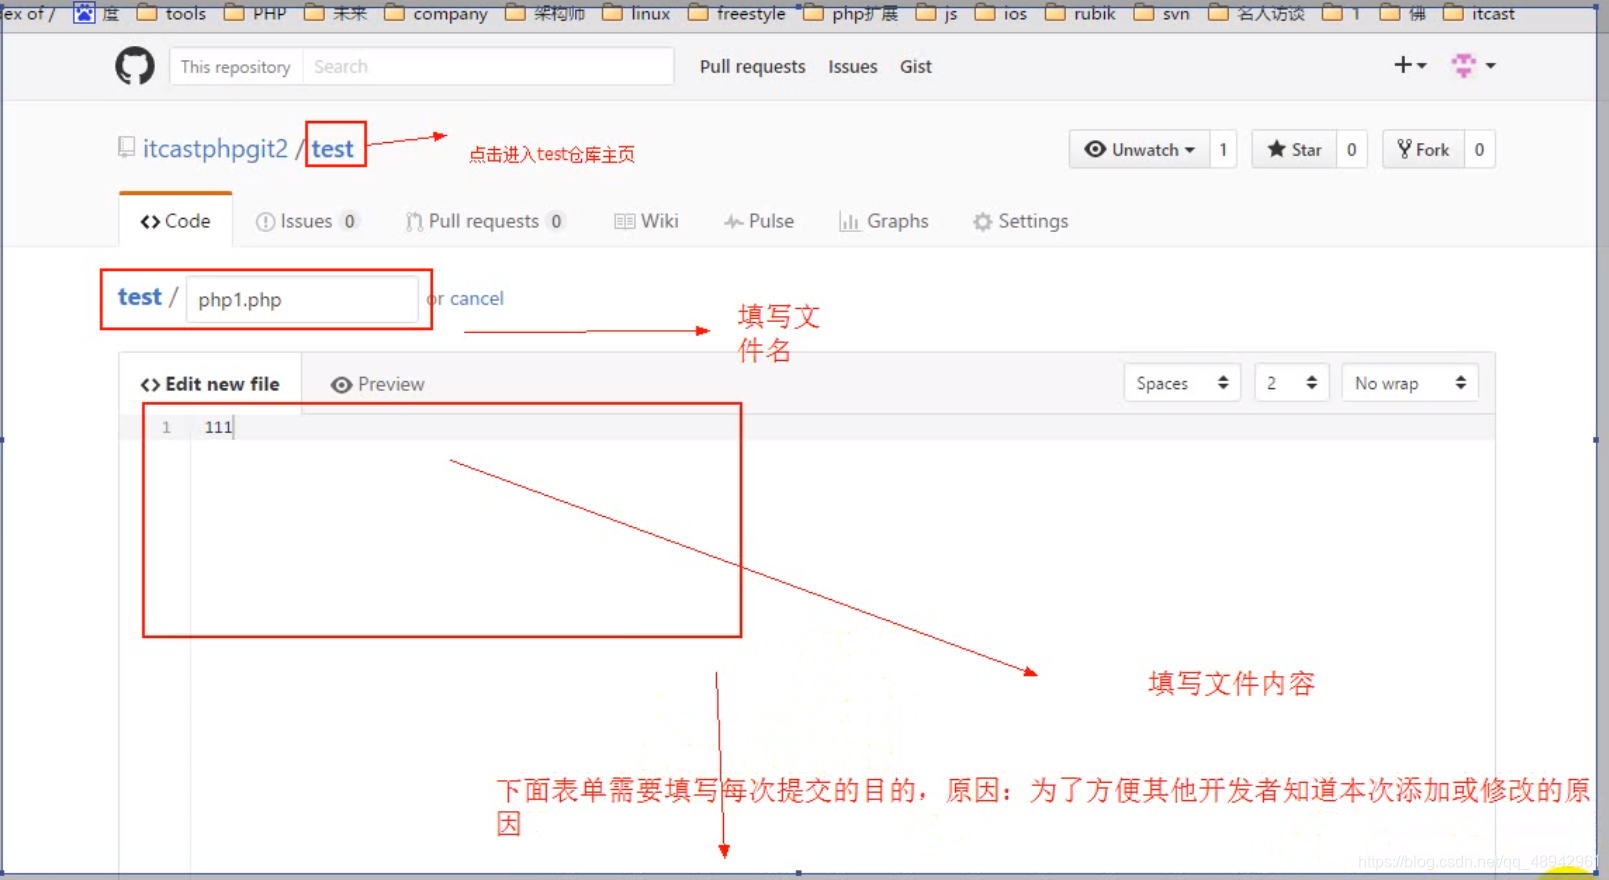This screenshot has height=880, width=1609.
Task: Open the linux bookmark folder
Action: [636, 13]
